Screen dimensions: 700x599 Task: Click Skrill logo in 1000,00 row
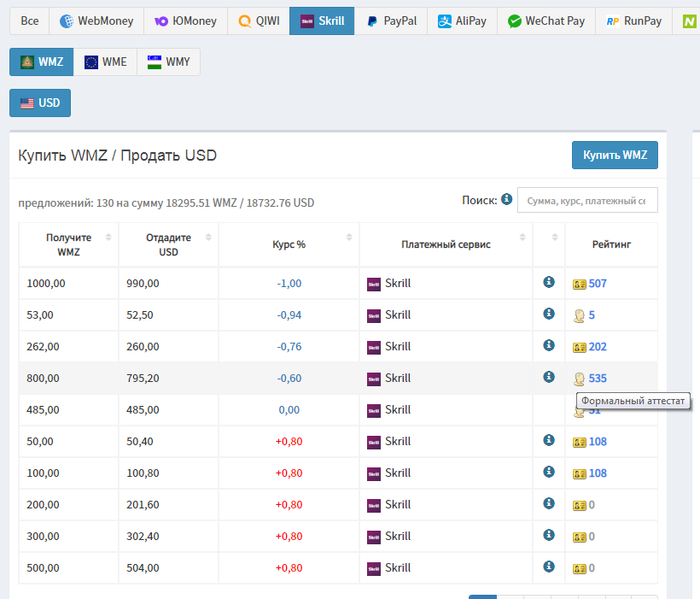tap(374, 284)
